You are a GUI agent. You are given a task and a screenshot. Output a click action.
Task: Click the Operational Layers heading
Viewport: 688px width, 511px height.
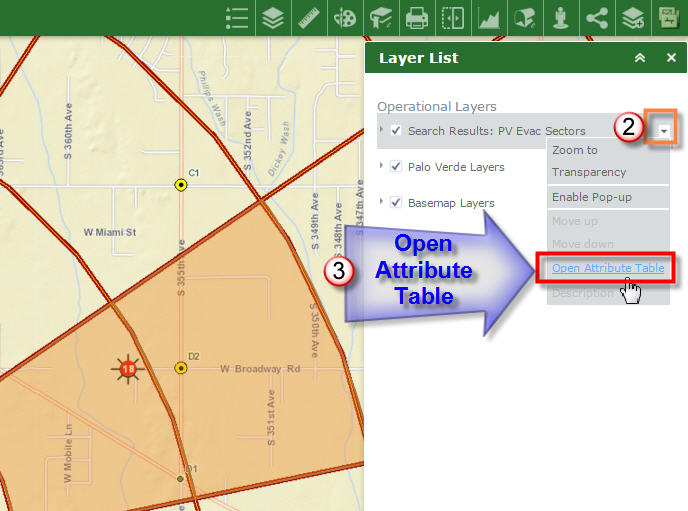click(437, 107)
